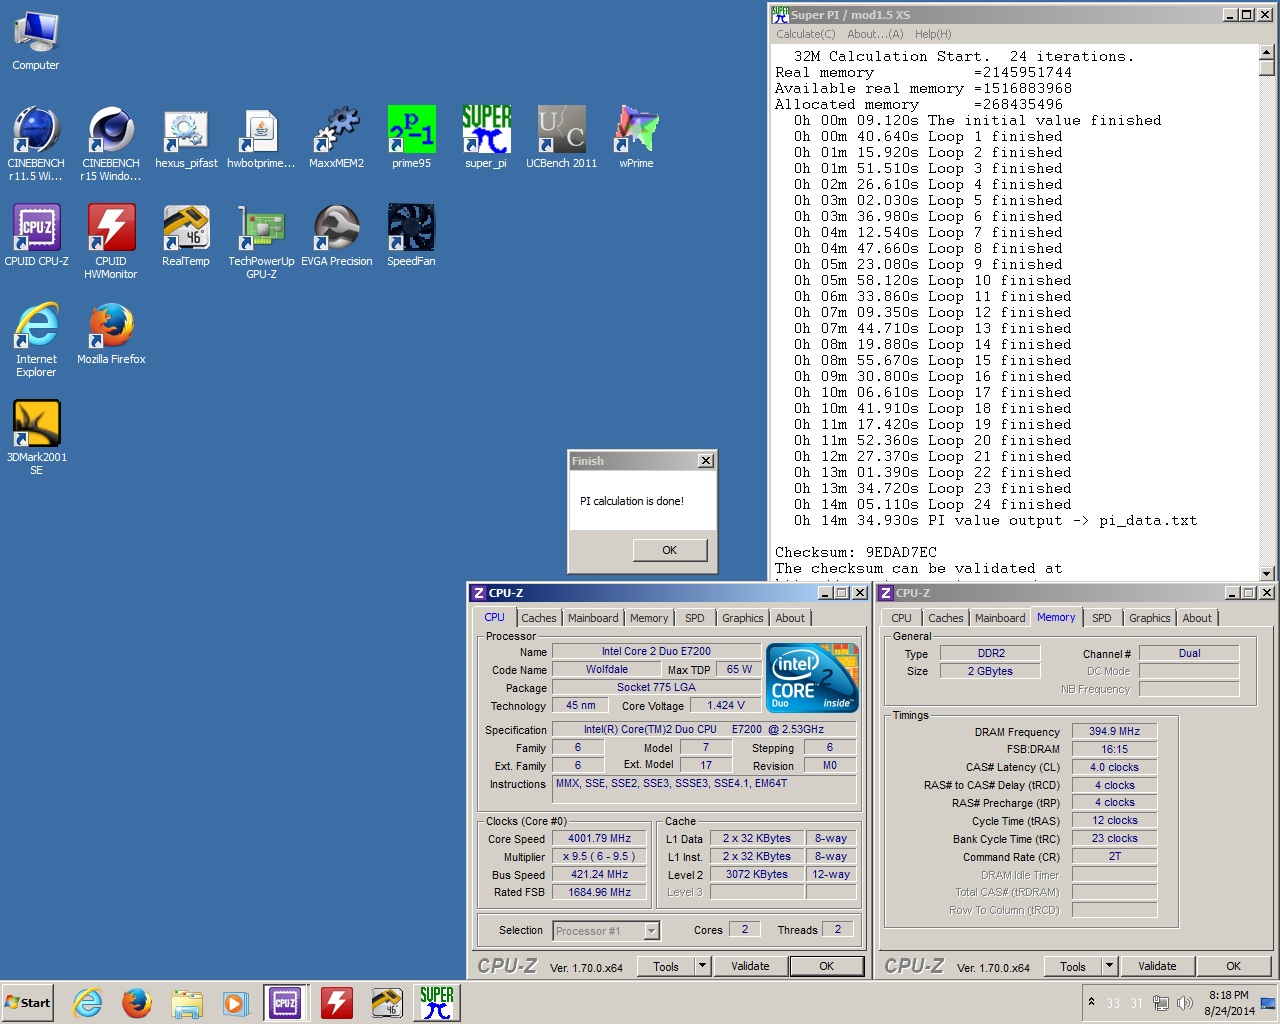Open hwbotprime shortcut on desktop

261,138
